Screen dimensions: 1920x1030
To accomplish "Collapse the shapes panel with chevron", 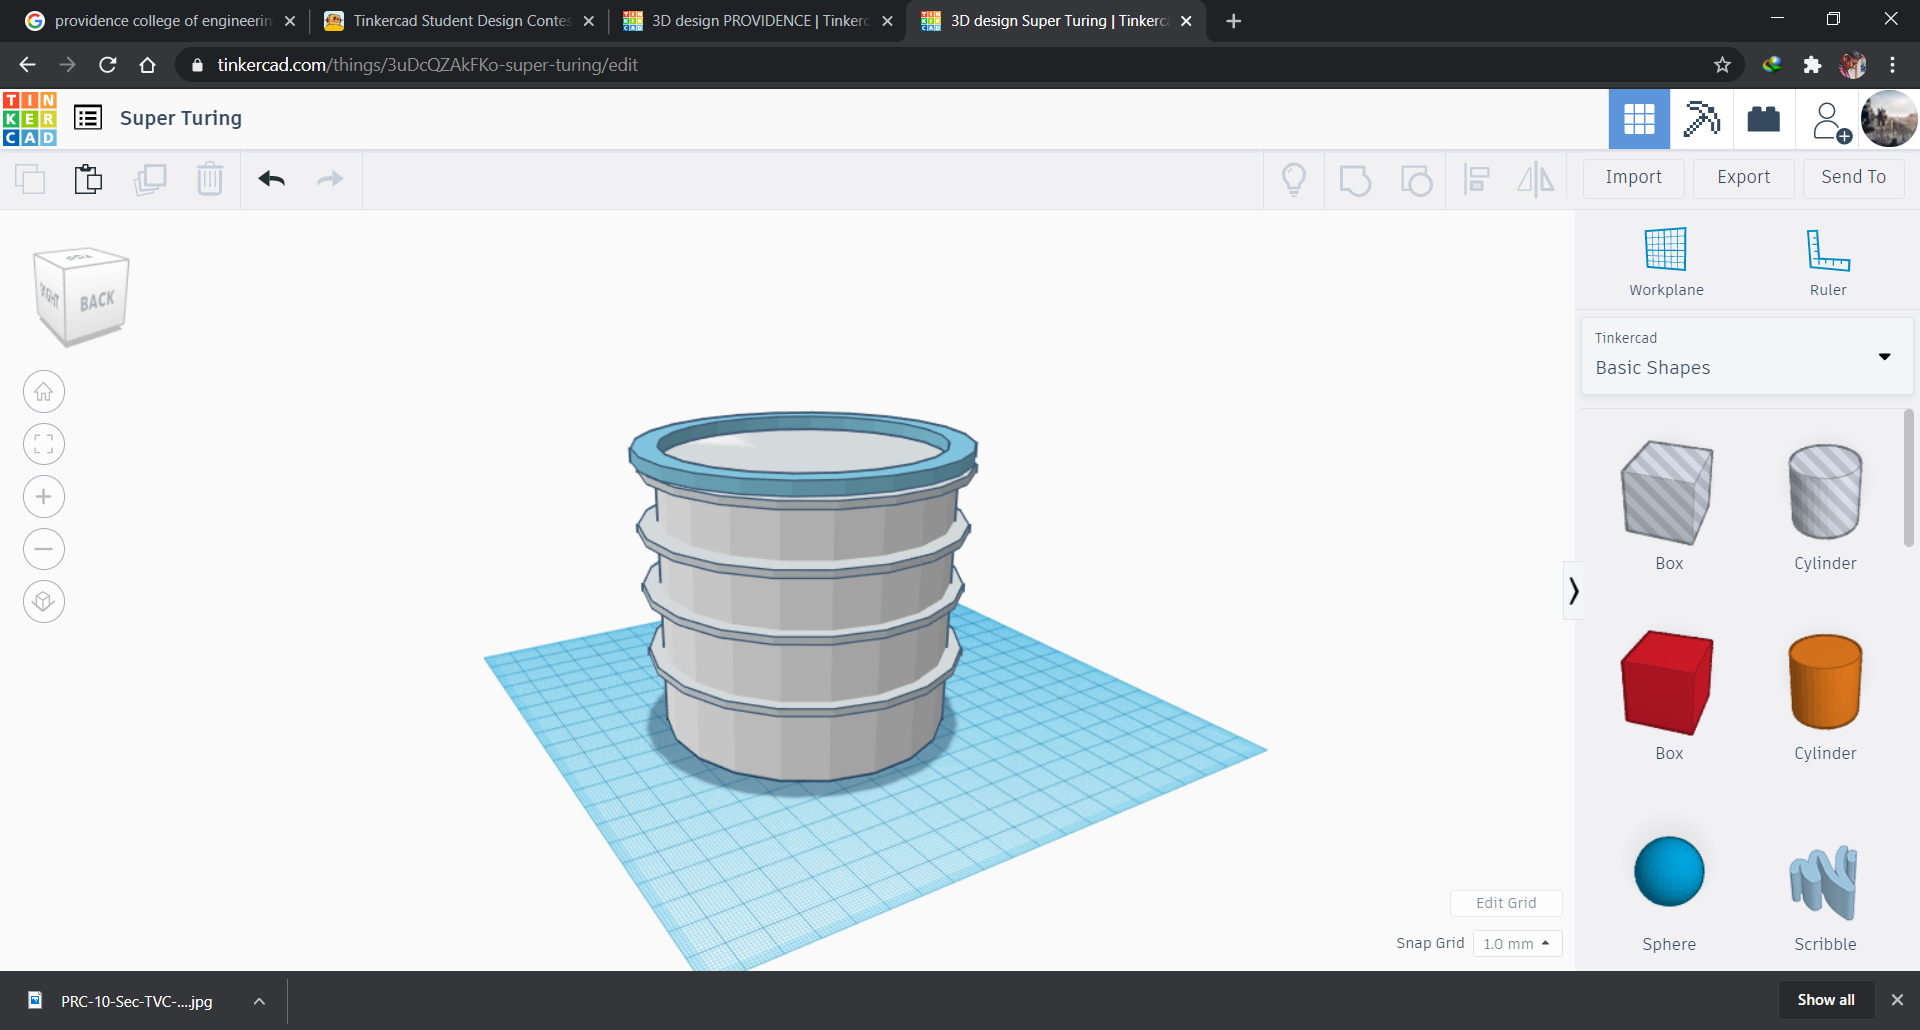I will [x=1573, y=591].
